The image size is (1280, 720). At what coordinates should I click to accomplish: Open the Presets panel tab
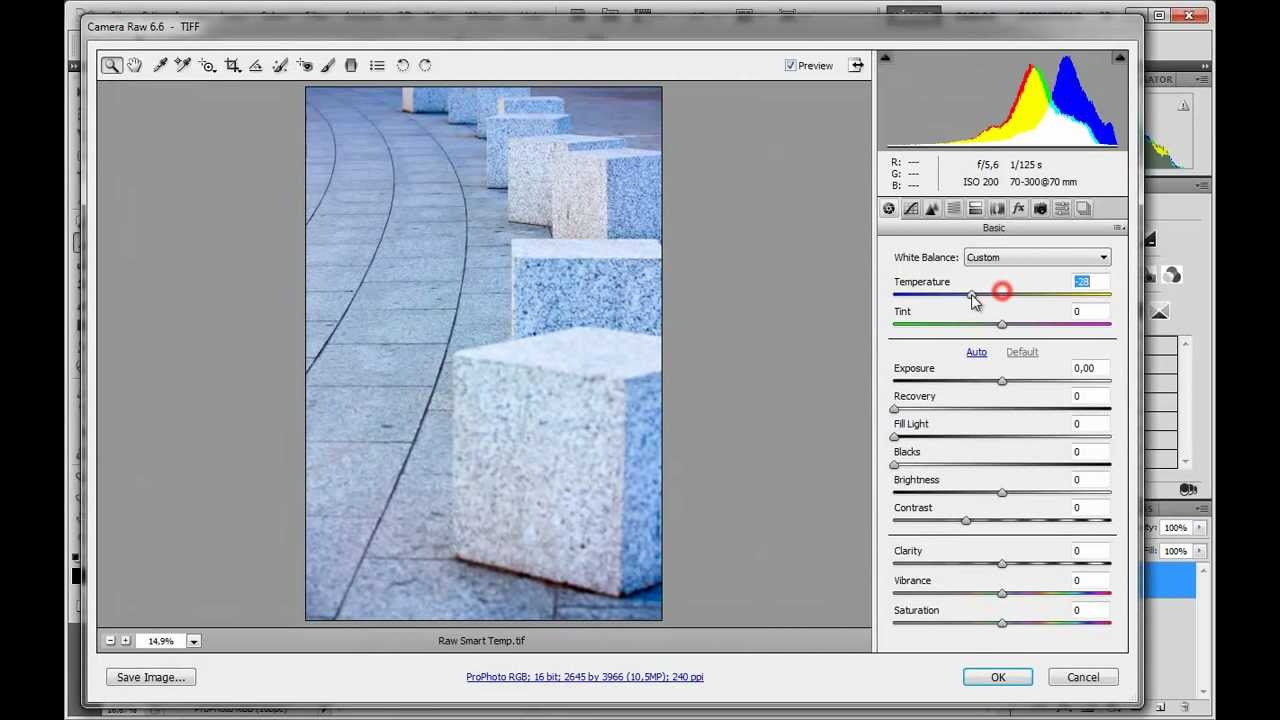tap(1062, 208)
